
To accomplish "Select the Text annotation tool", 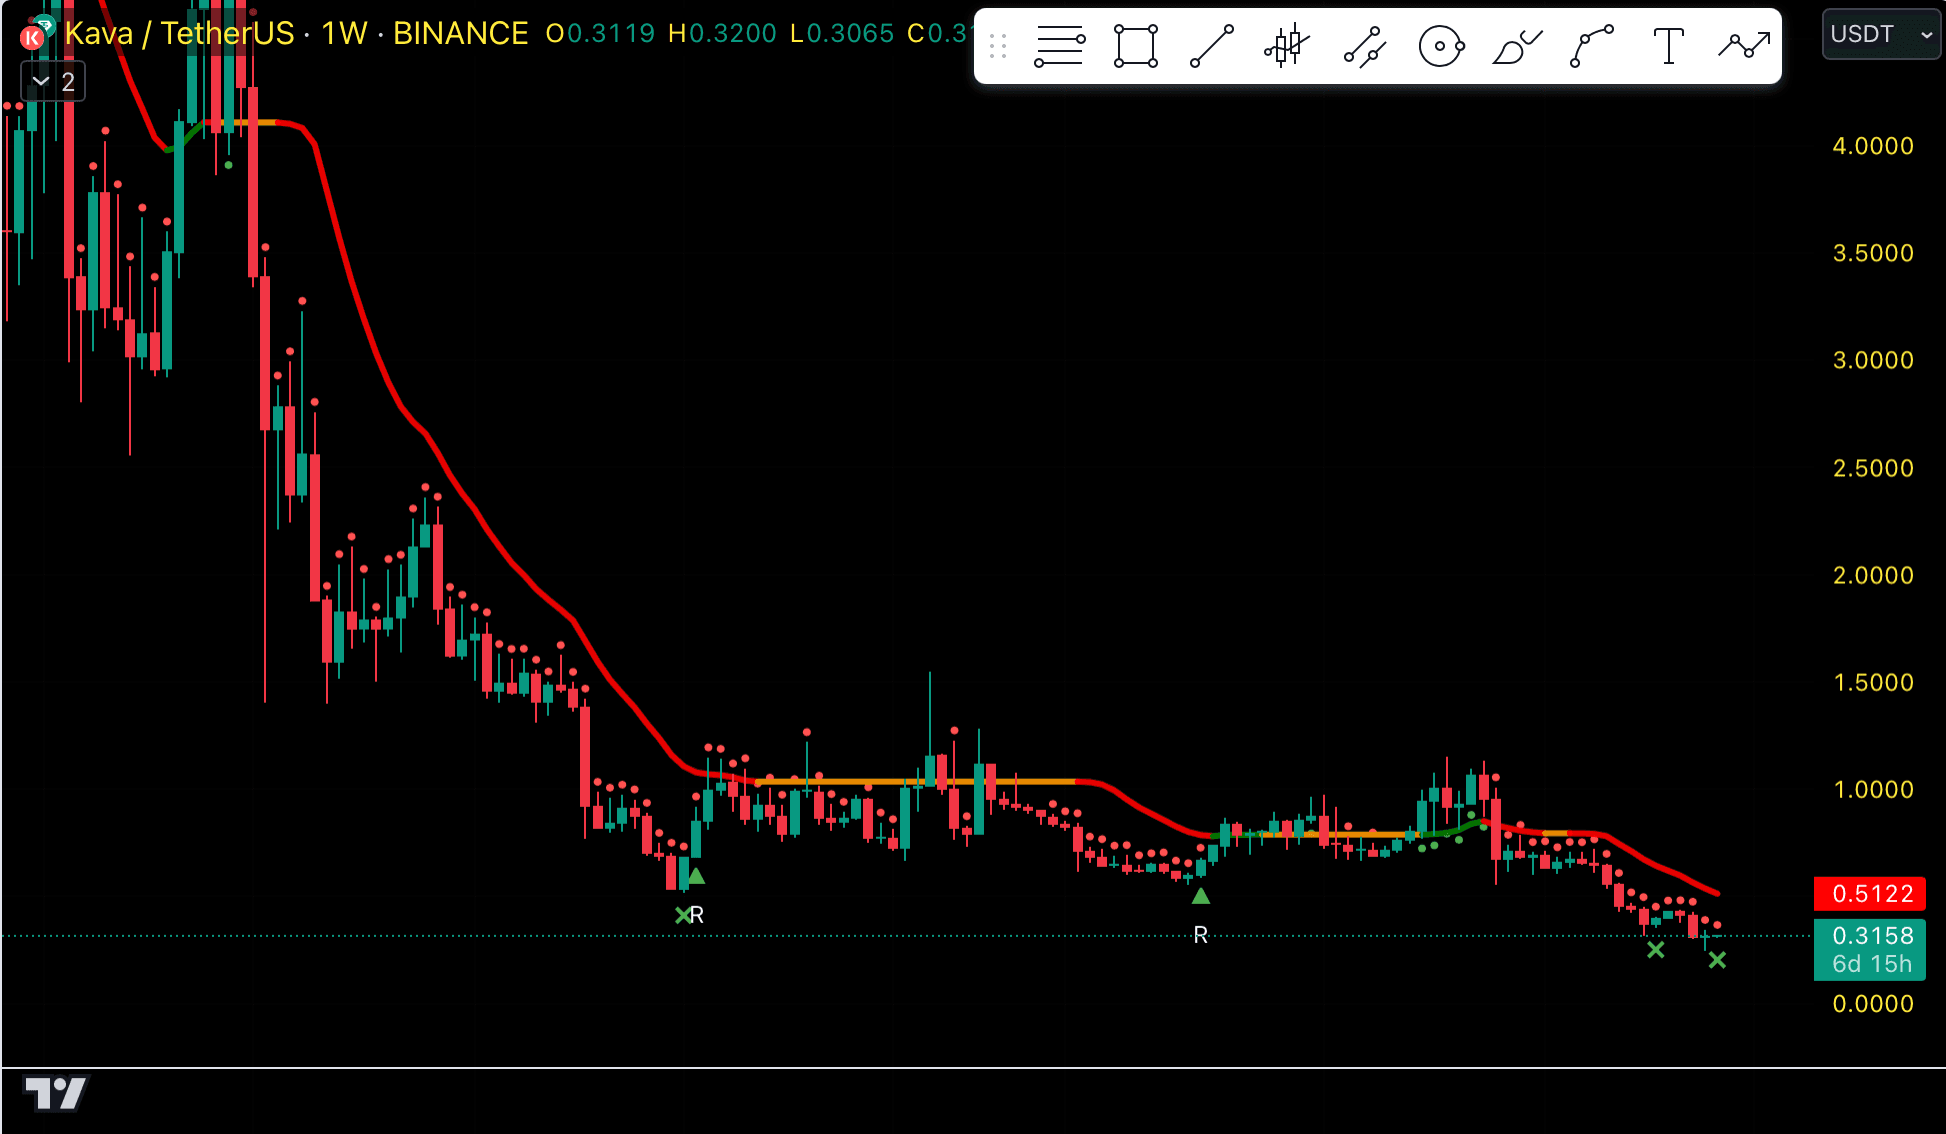I will coord(1668,46).
